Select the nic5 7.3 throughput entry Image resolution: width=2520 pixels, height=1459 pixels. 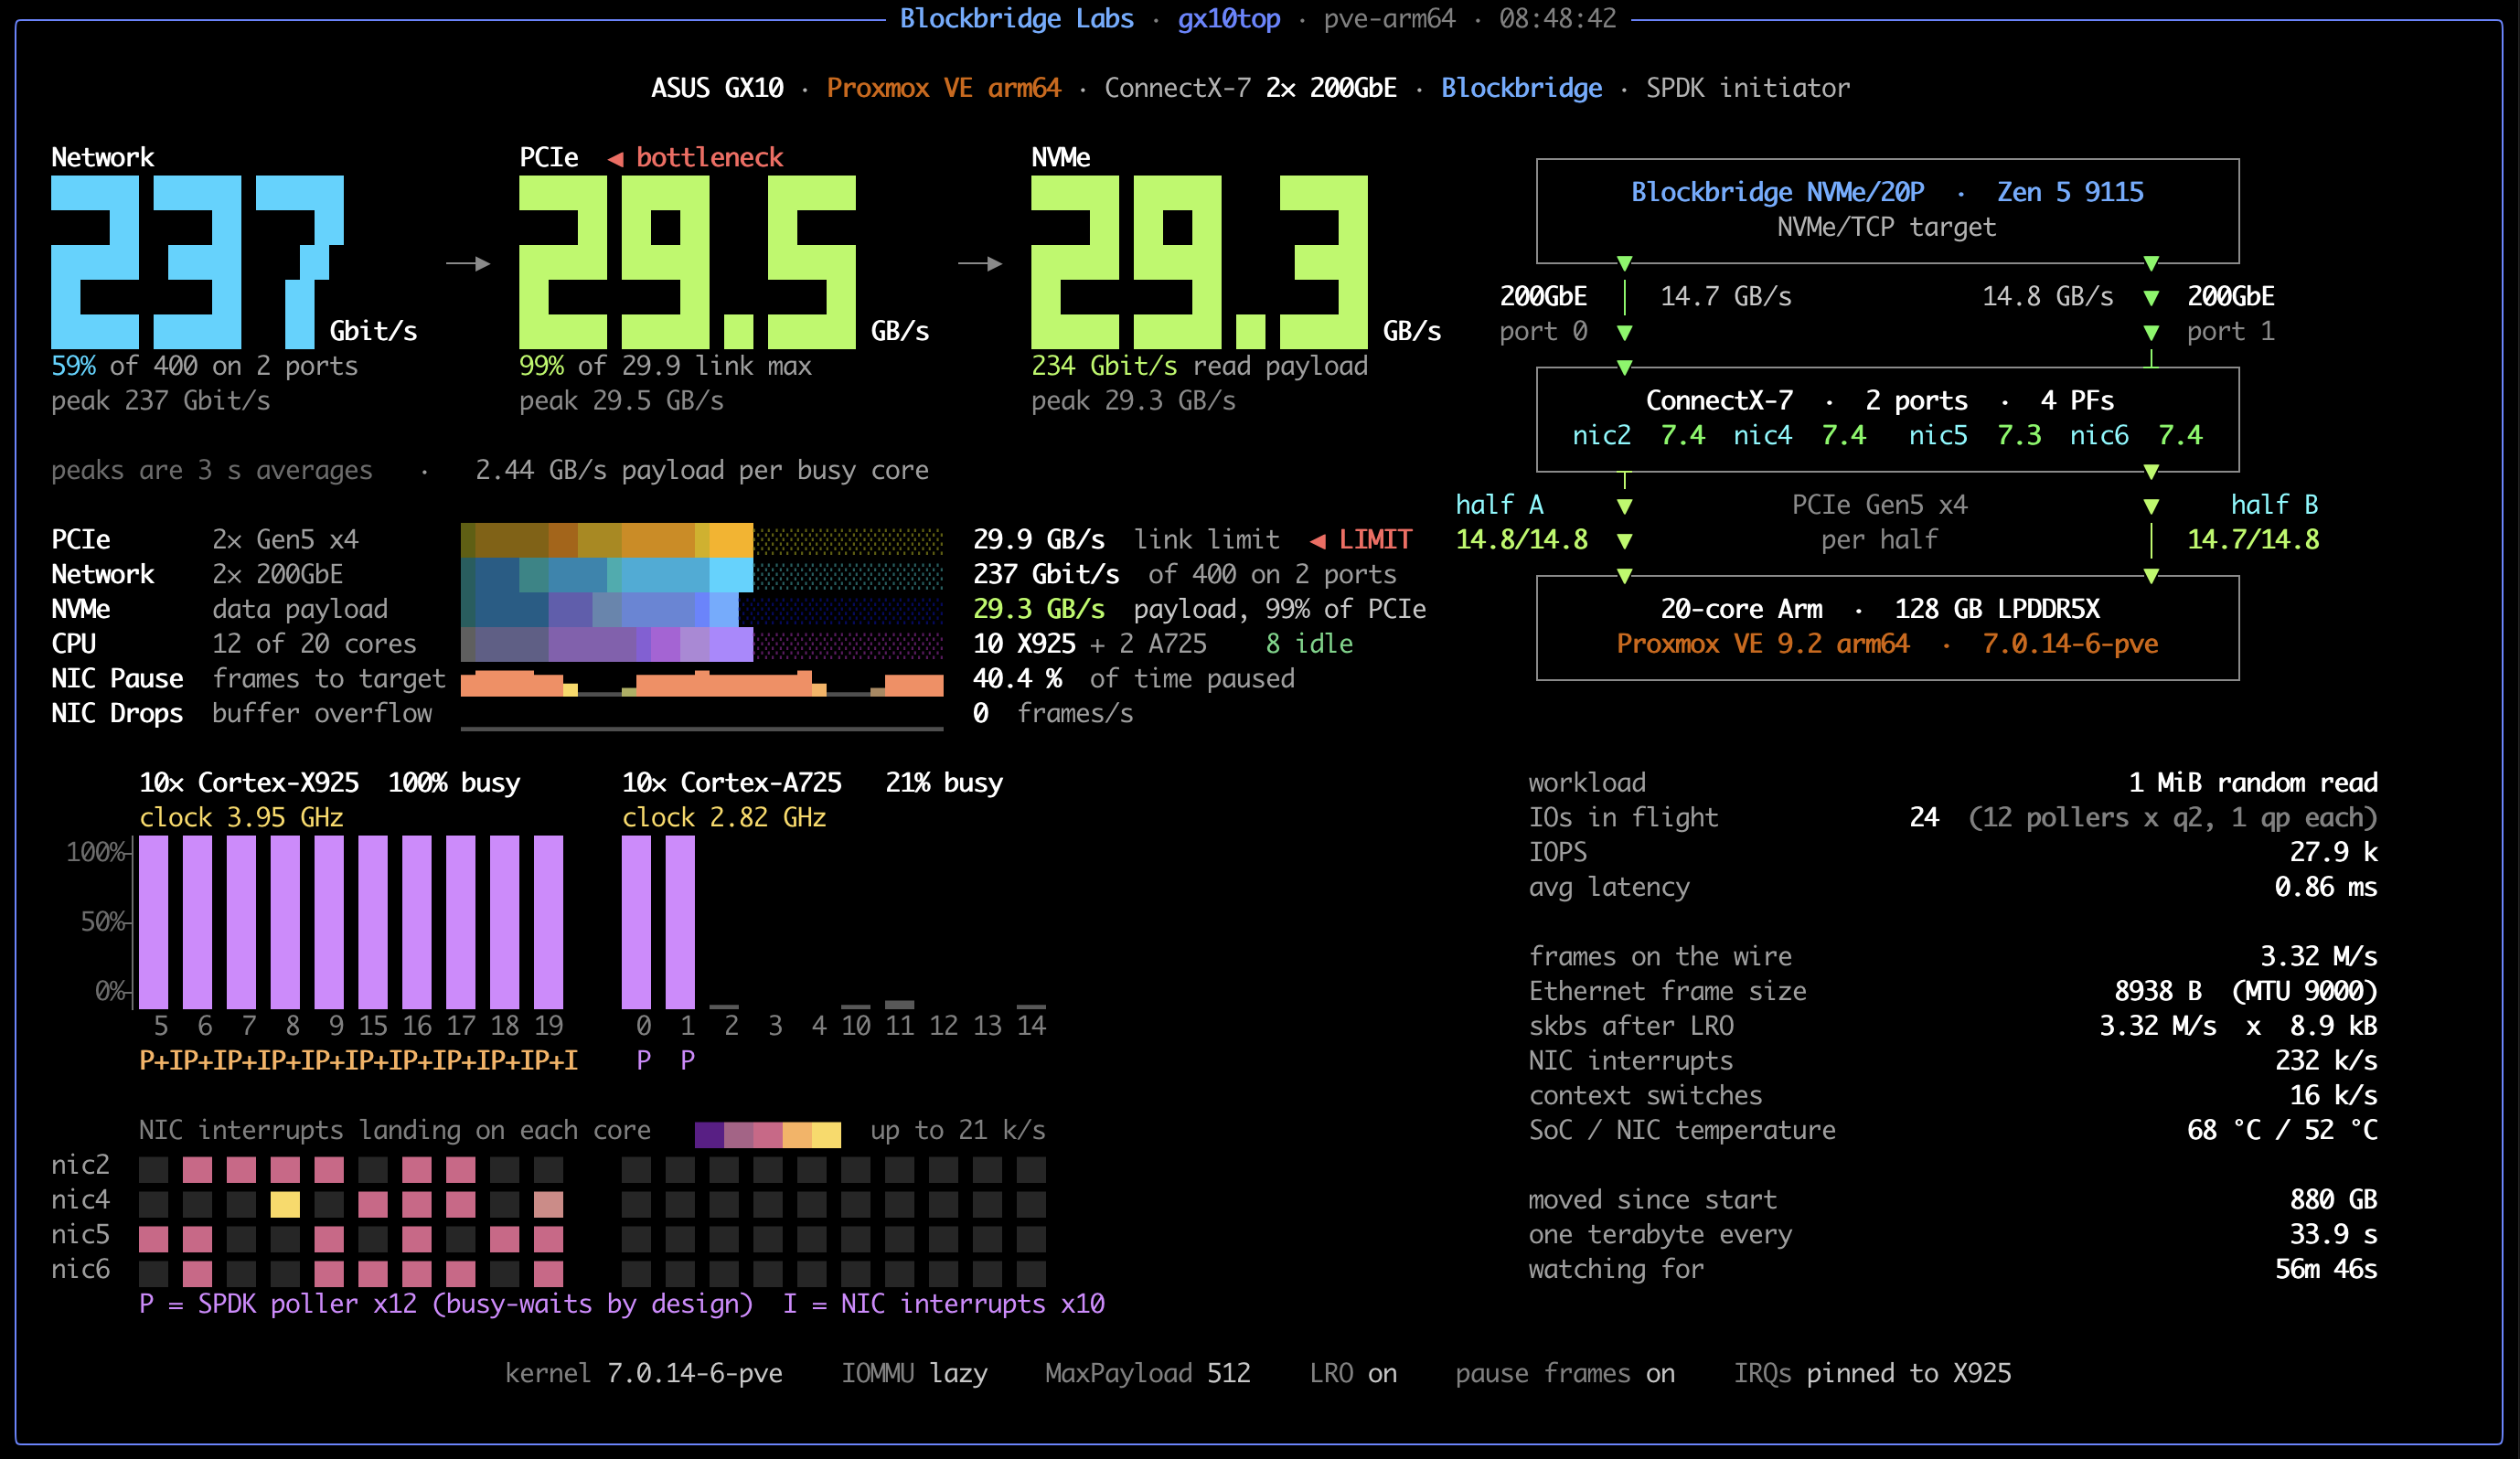(x=1975, y=435)
